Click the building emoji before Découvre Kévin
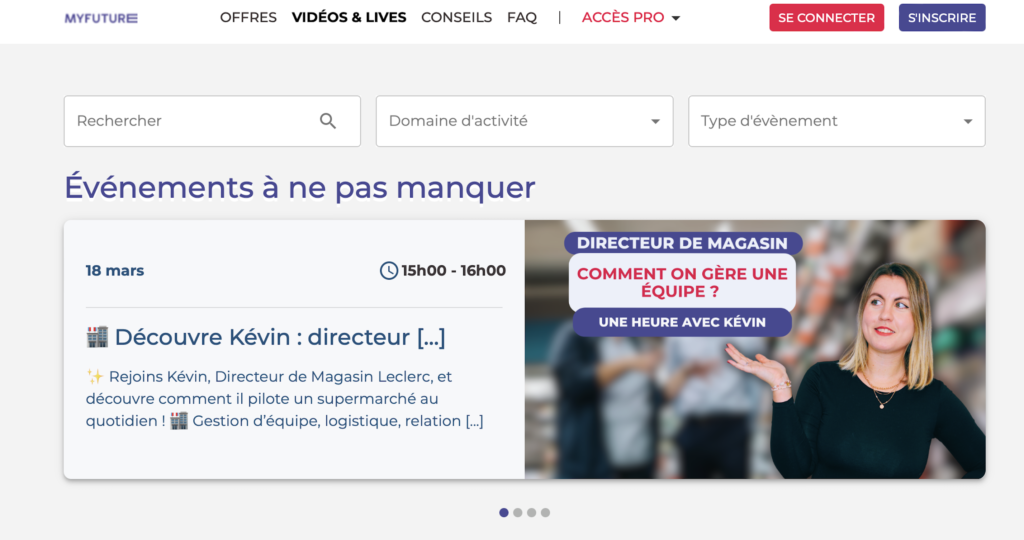The width and height of the screenshot is (1024, 540). pos(97,337)
